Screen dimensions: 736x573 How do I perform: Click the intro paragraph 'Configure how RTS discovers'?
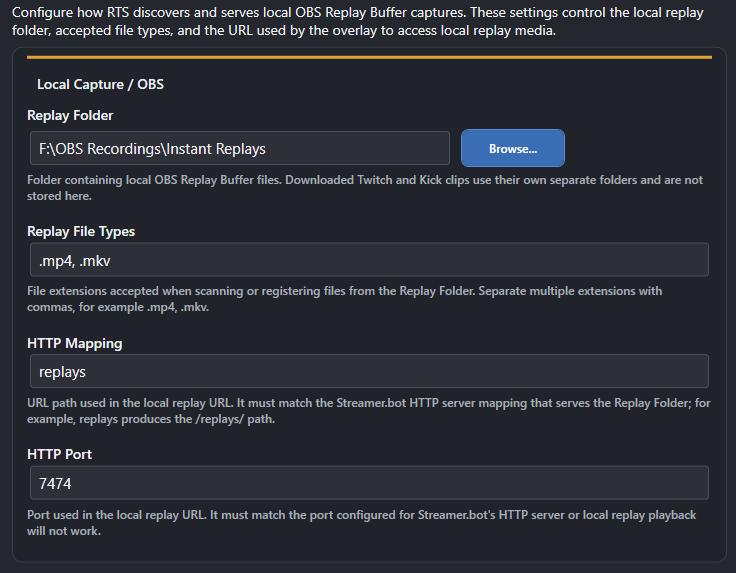[x=358, y=22]
